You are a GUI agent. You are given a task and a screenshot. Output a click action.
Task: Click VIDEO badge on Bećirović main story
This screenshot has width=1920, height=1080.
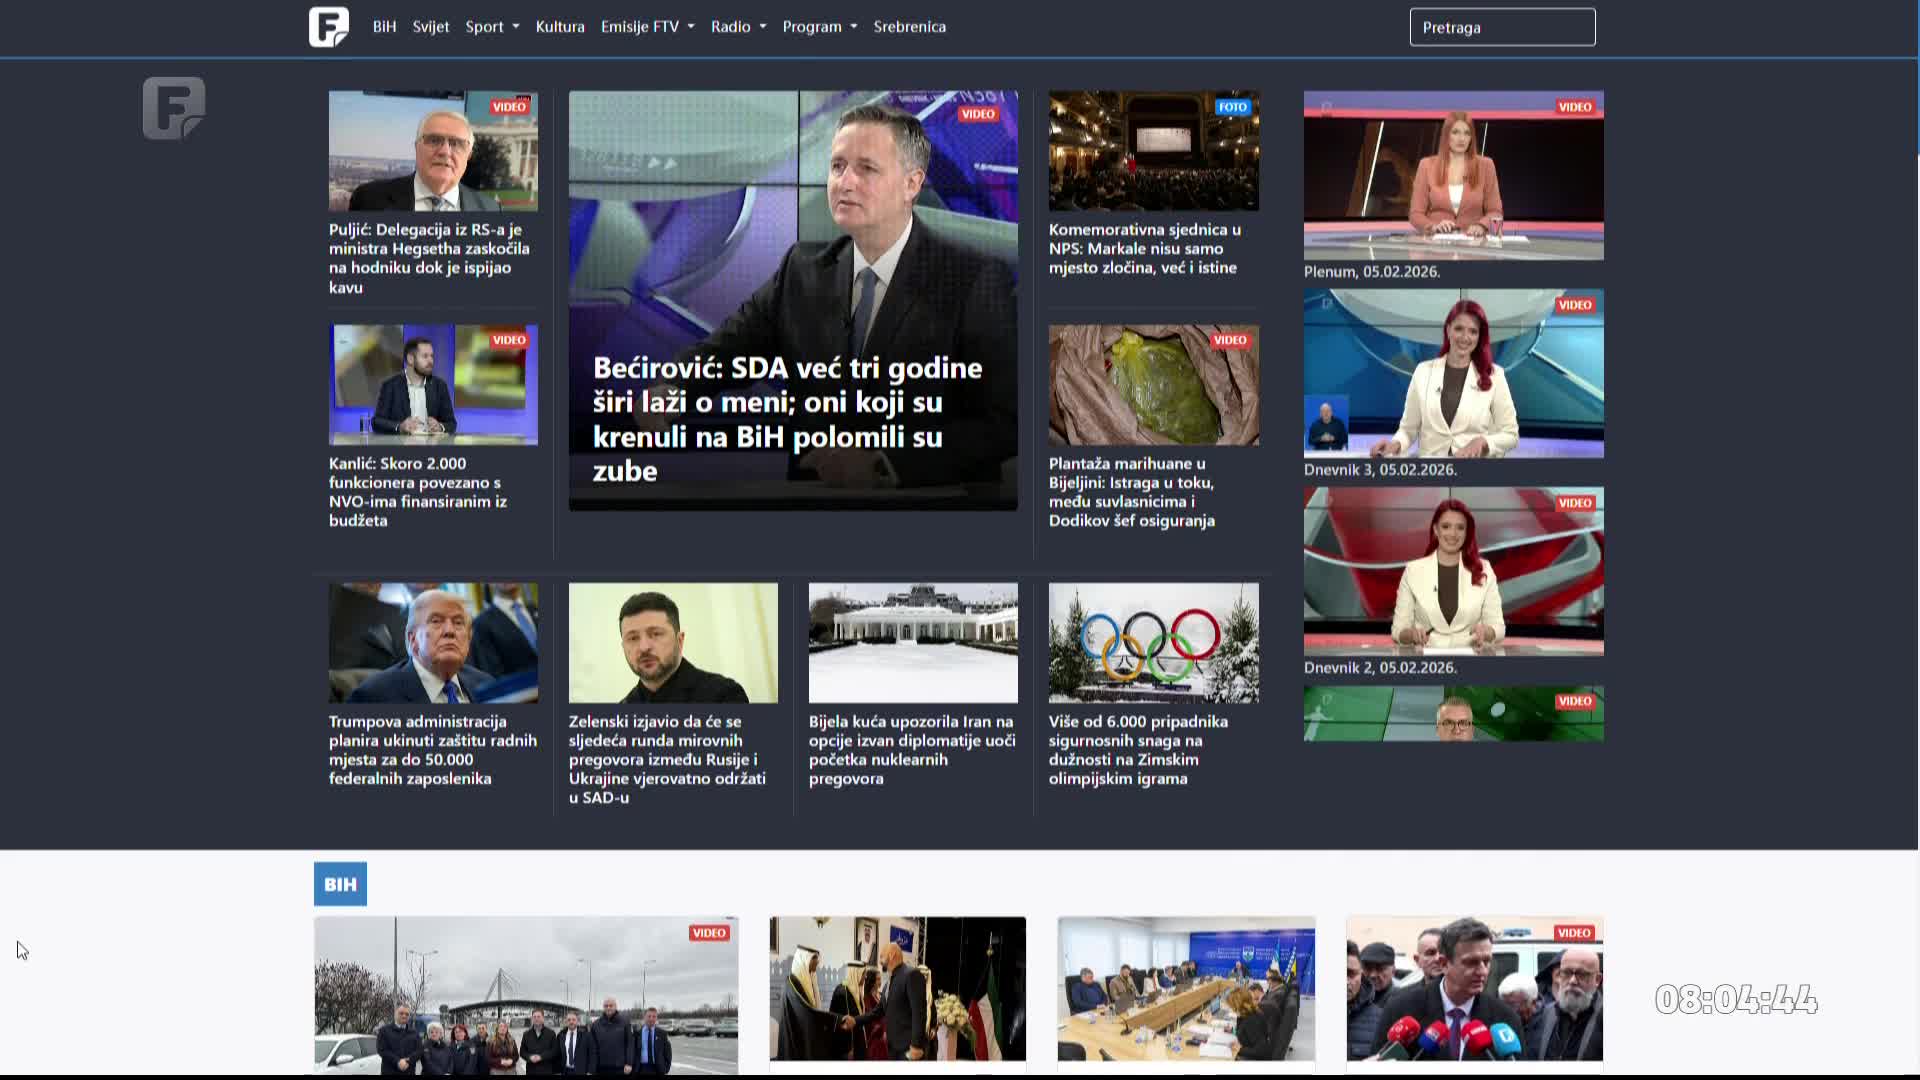point(977,114)
